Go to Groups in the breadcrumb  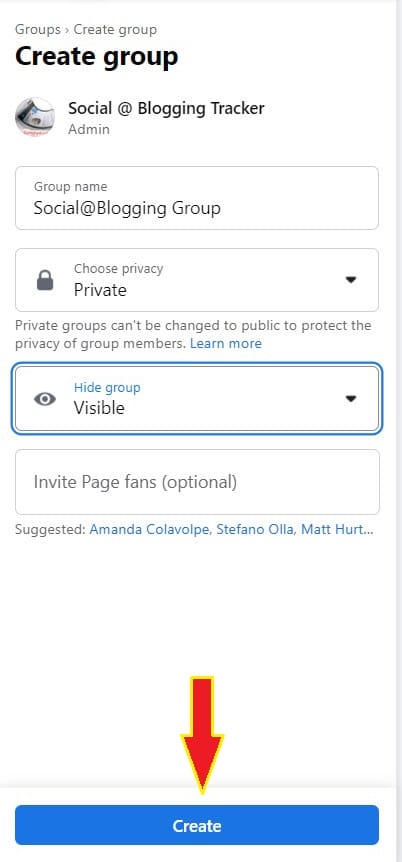pos(38,29)
